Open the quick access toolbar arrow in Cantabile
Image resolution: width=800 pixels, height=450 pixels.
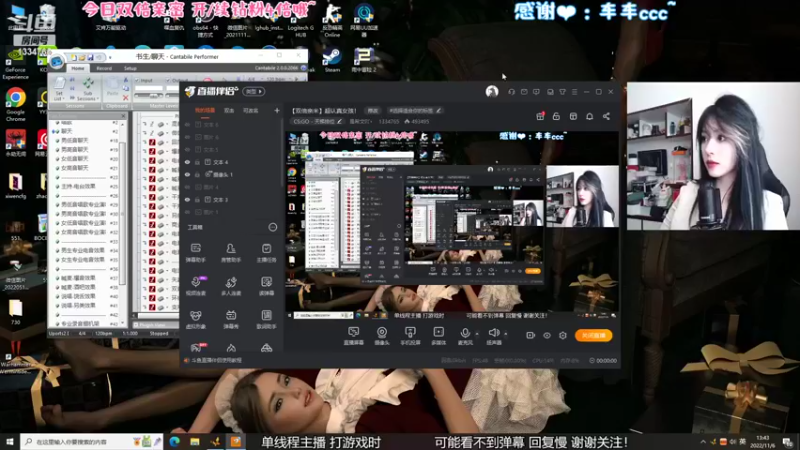point(110,57)
